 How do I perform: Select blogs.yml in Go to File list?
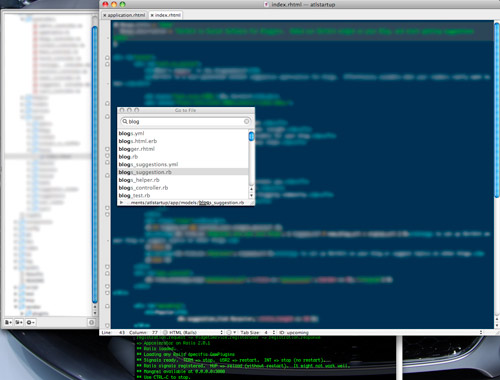click(183, 133)
